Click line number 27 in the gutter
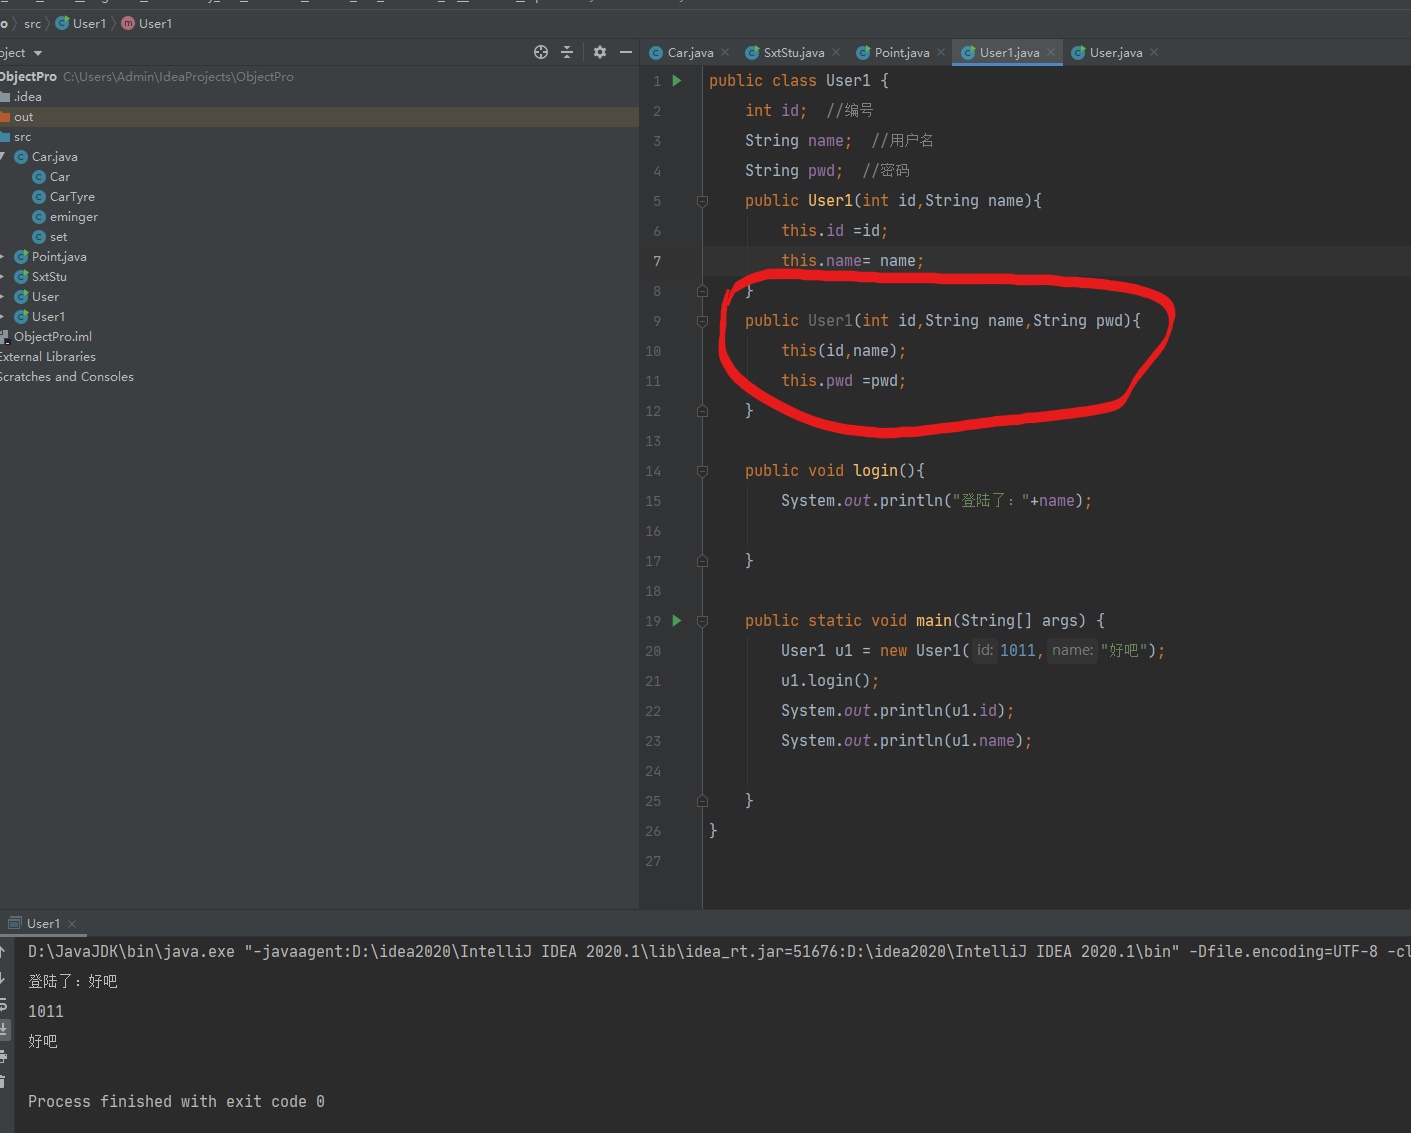Screen dimensions: 1411x1133 653,861
